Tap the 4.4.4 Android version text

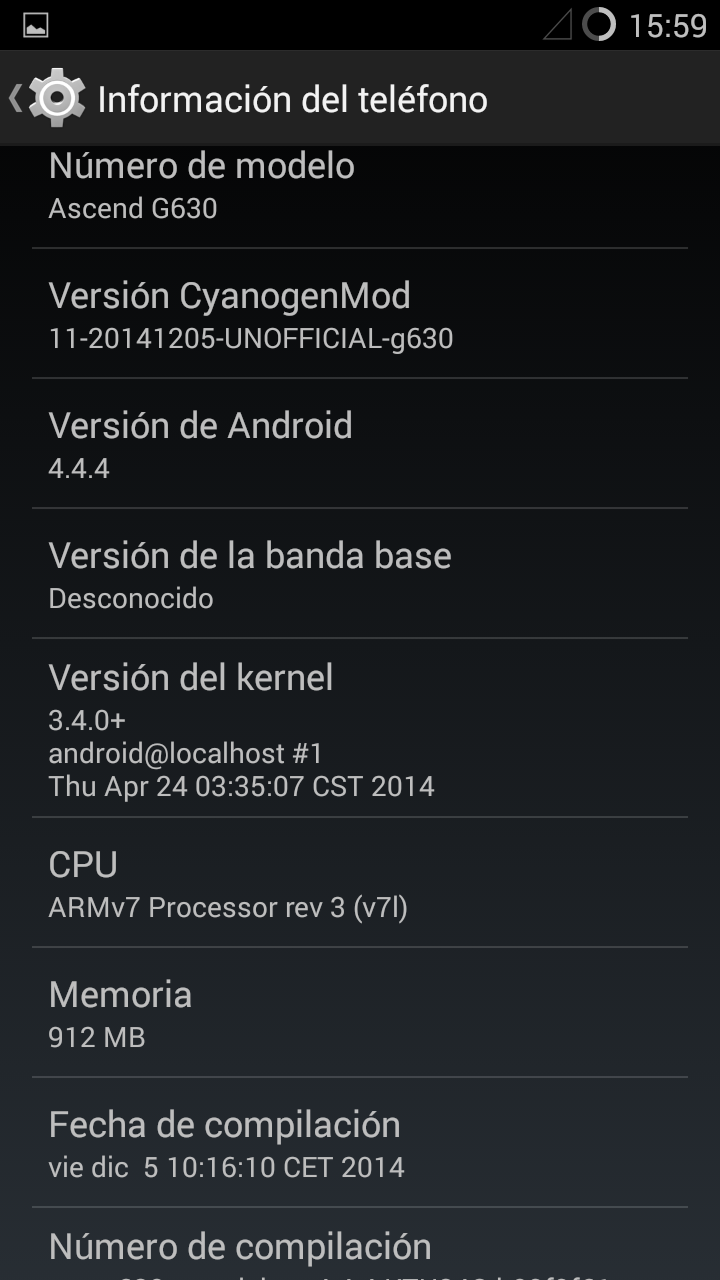79,468
